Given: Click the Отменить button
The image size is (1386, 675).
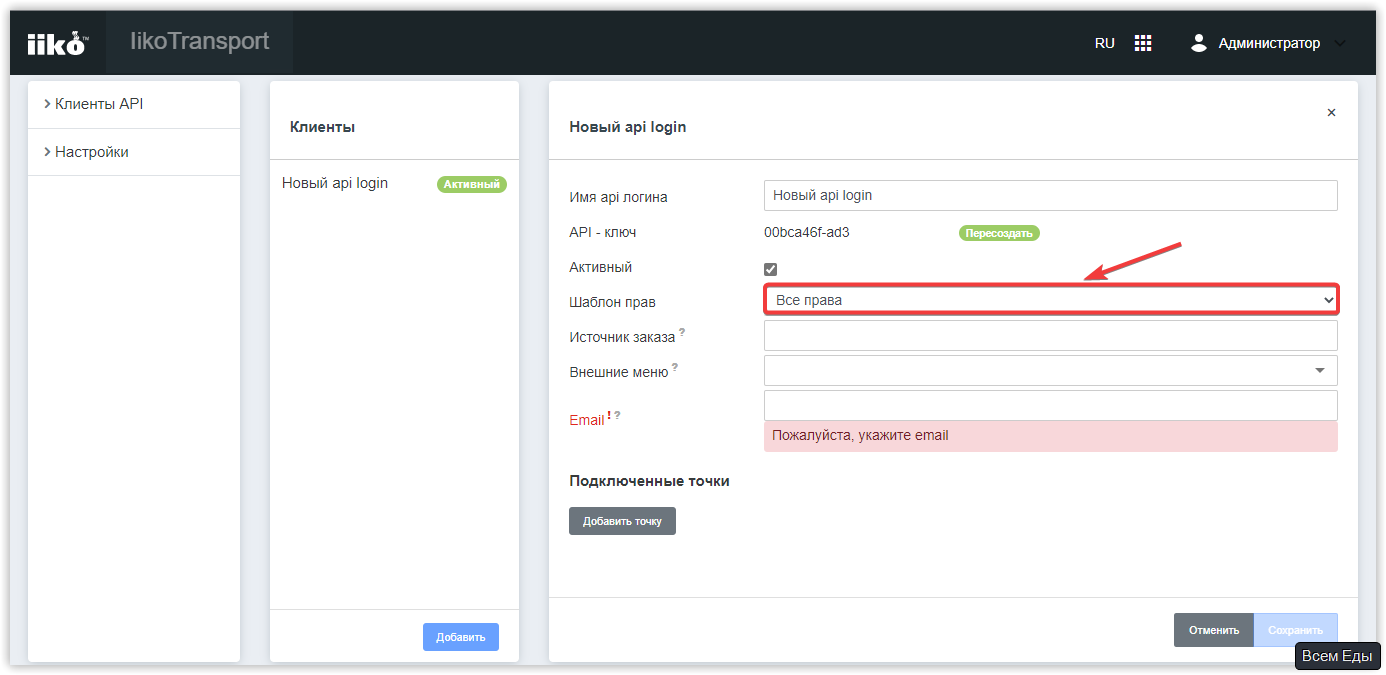Looking at the screenshot, I should (1213, 630).
